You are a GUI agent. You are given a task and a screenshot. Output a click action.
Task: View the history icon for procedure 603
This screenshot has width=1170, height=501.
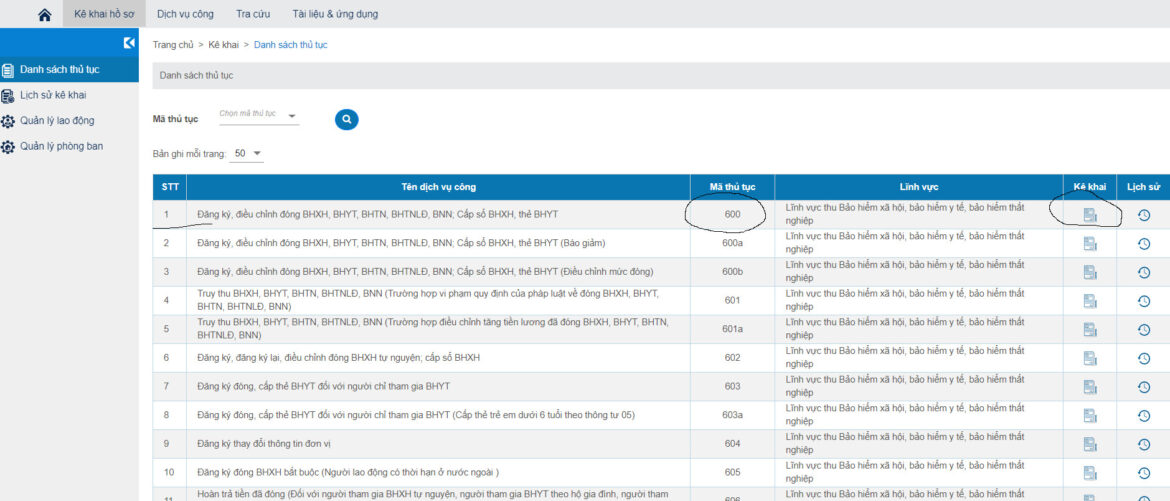pos(1144,386)
